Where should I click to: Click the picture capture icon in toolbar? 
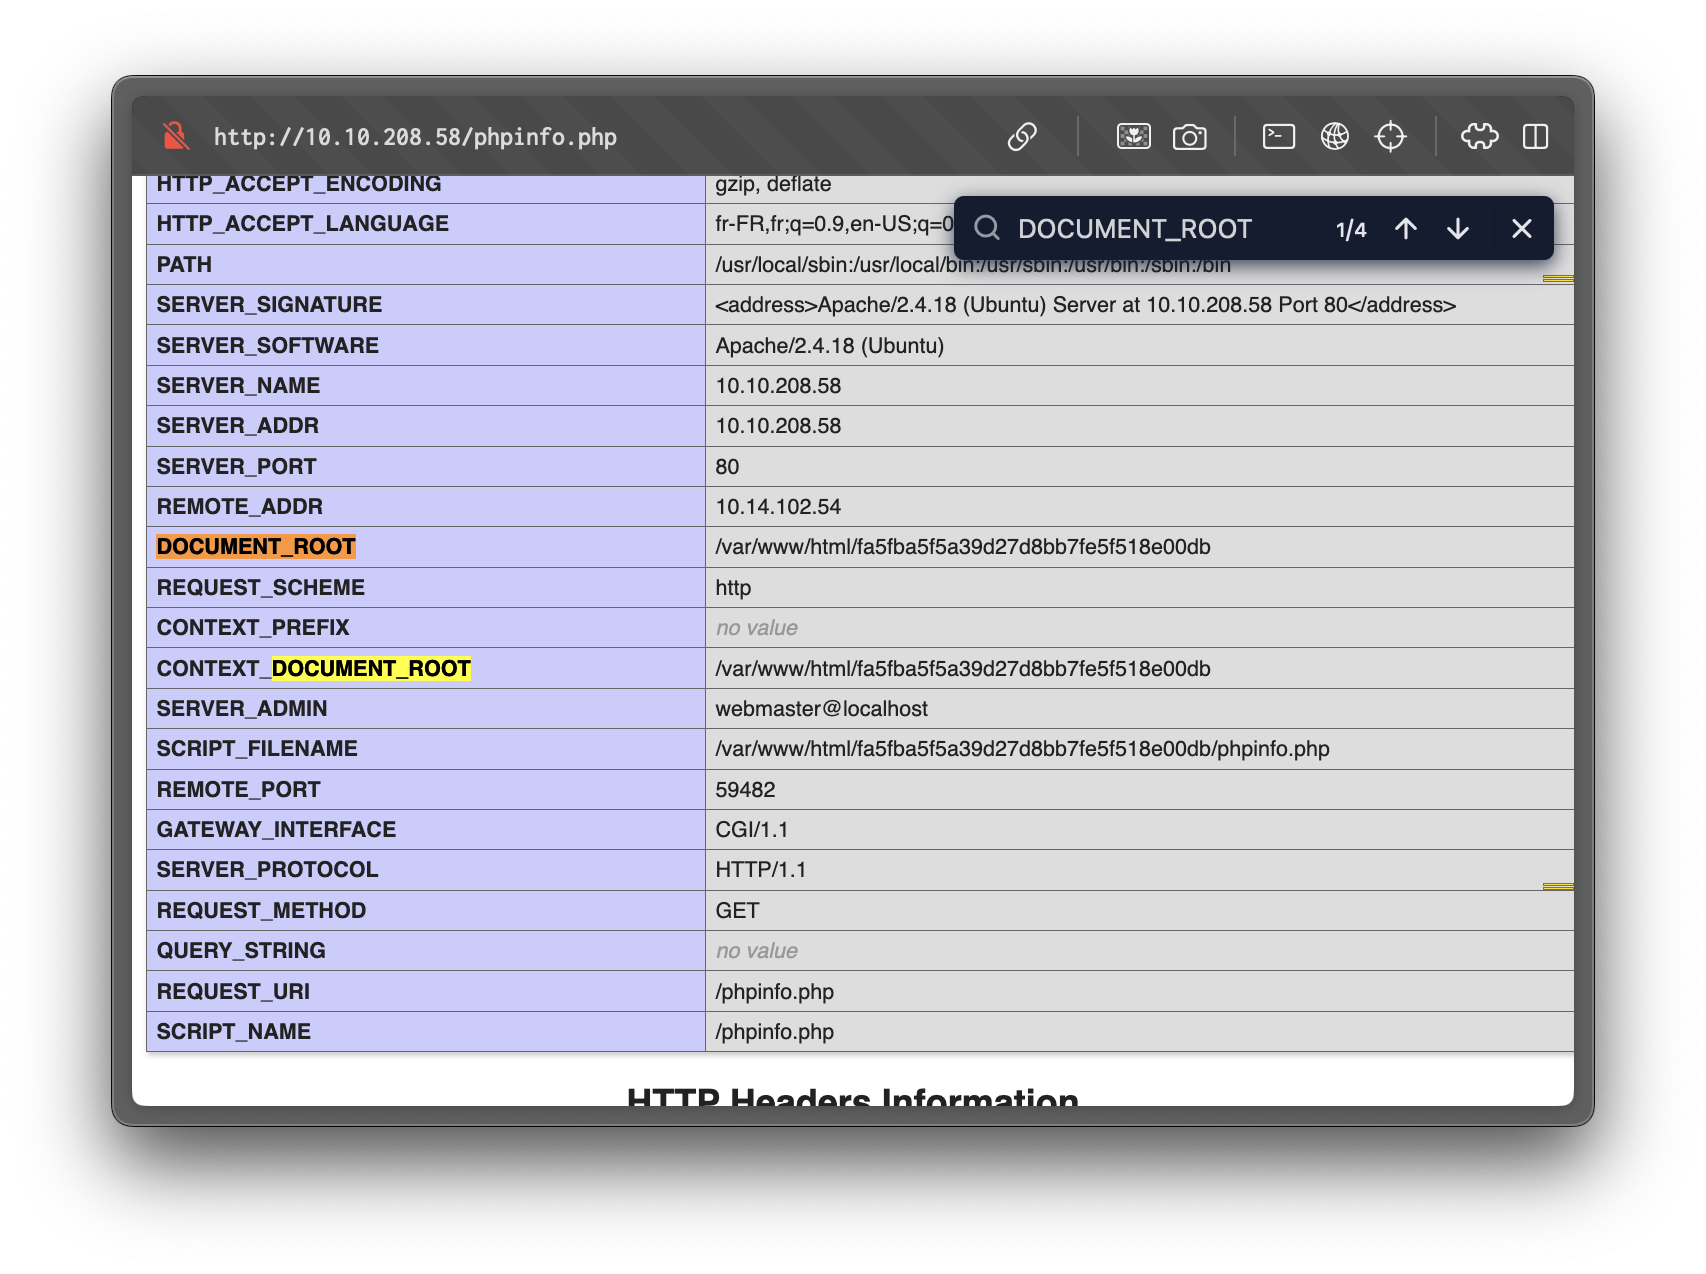pyautogui.click(x=1133, y=136)
